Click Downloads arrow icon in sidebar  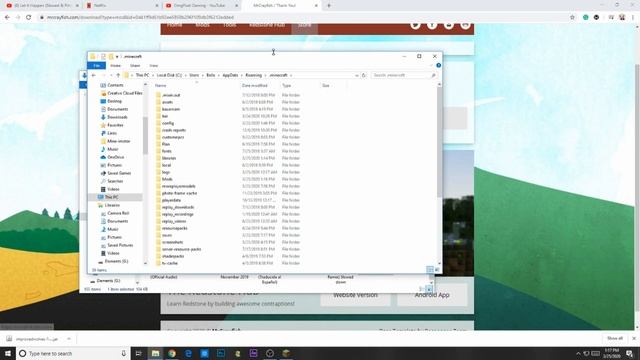(x=103, y=117)
